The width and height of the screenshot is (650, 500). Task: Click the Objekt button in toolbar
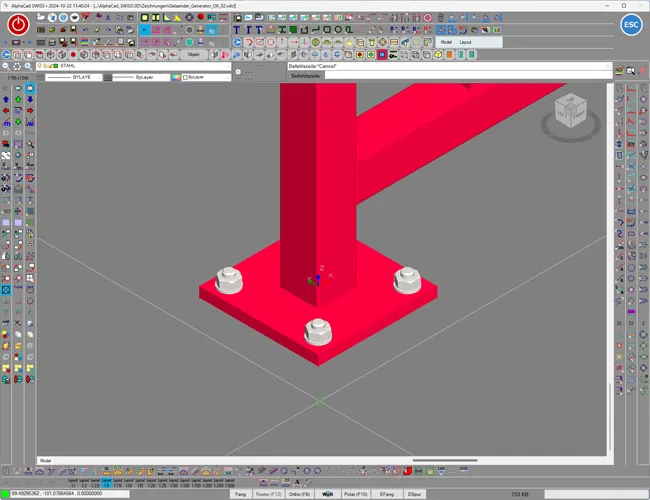193,54
